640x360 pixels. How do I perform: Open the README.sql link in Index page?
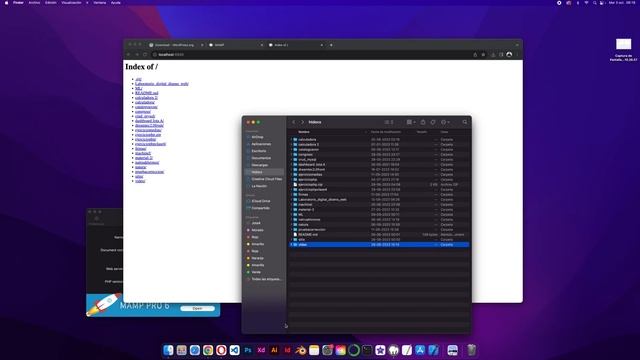pyautogui.click(x=147, y=93)
